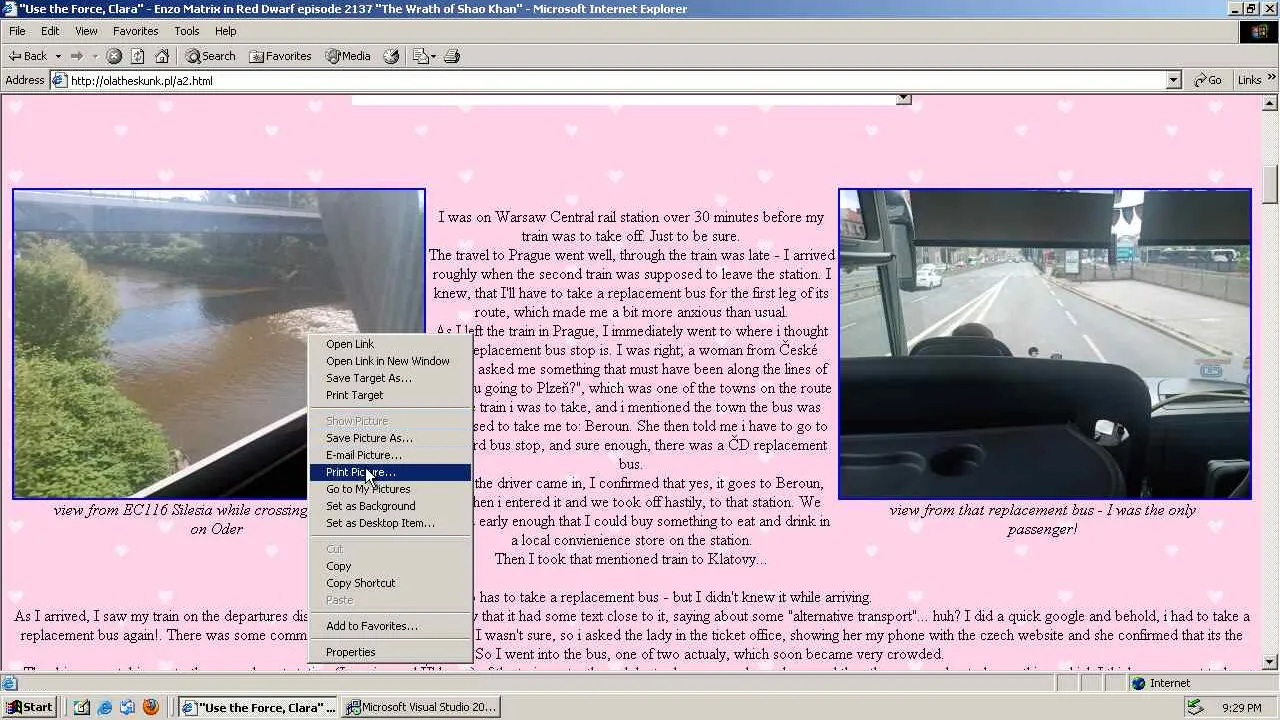1280x720 pixels.
Task: Switch to "Use the Force, Clara" taskbar button
Action: tap(259, 707)
